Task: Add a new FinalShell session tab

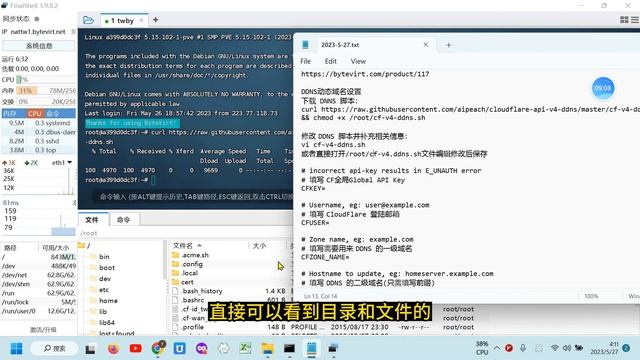Action: [156, 20]
